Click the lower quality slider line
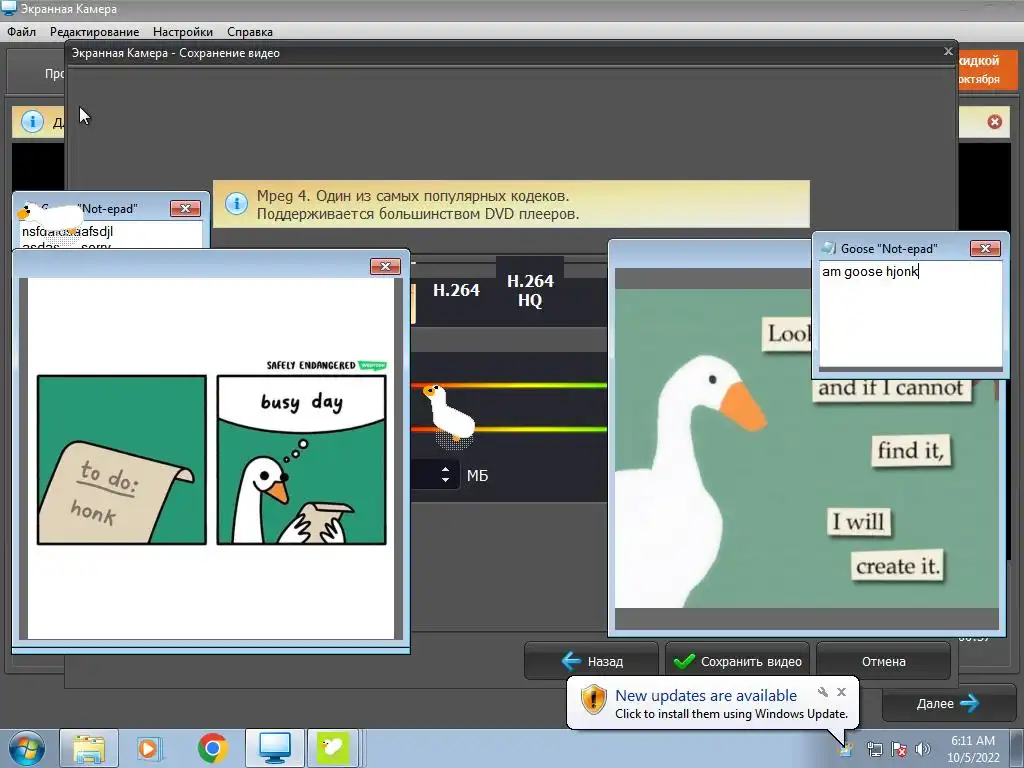Screen dimensions: 1024x768 click(x=509, y=429)
